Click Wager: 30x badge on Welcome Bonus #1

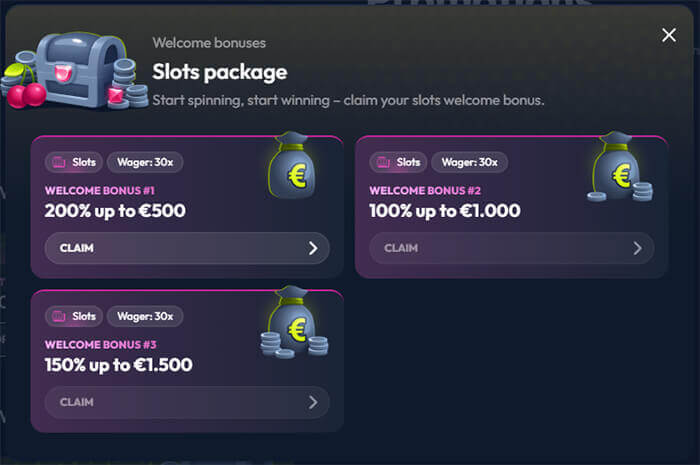click(x=145, y=162)
